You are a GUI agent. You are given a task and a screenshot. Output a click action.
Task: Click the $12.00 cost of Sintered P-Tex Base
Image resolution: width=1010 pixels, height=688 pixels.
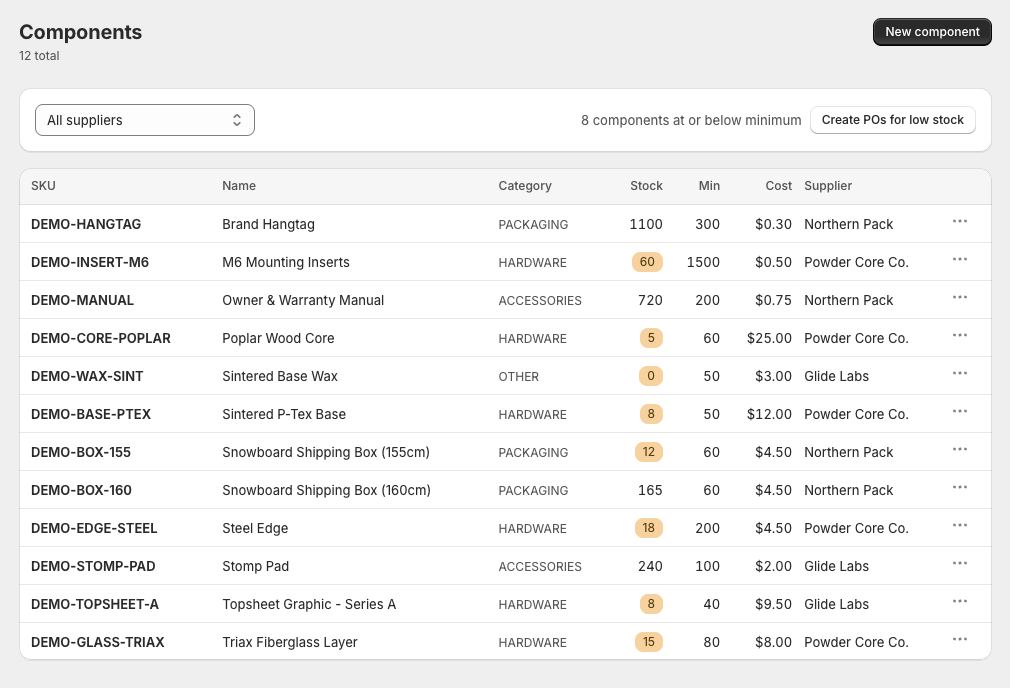769,414
